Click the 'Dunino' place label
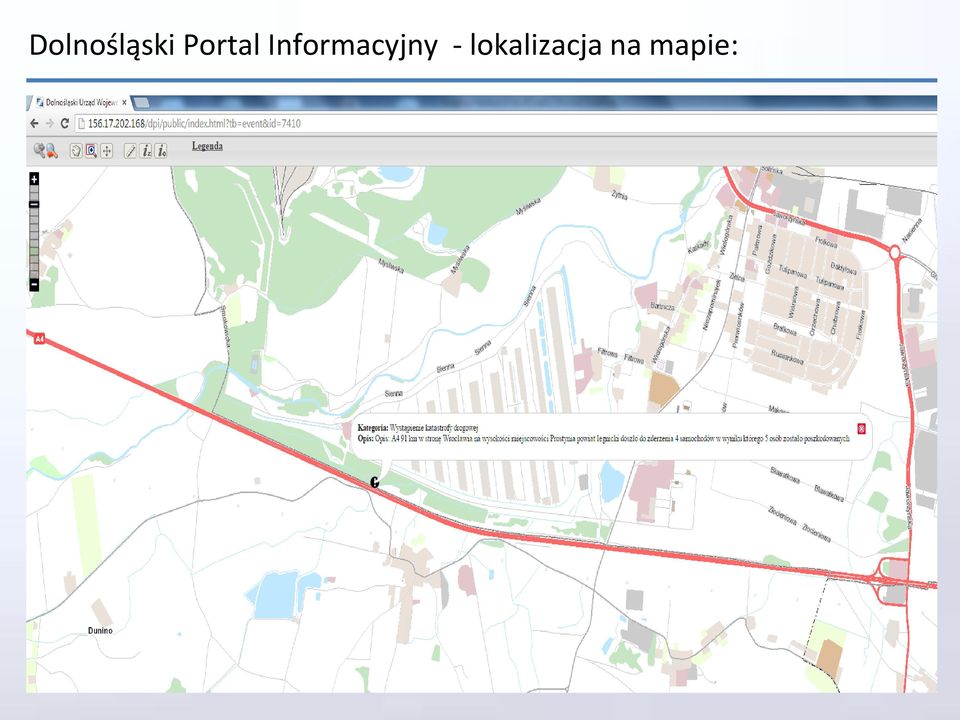 coord(100,630)
